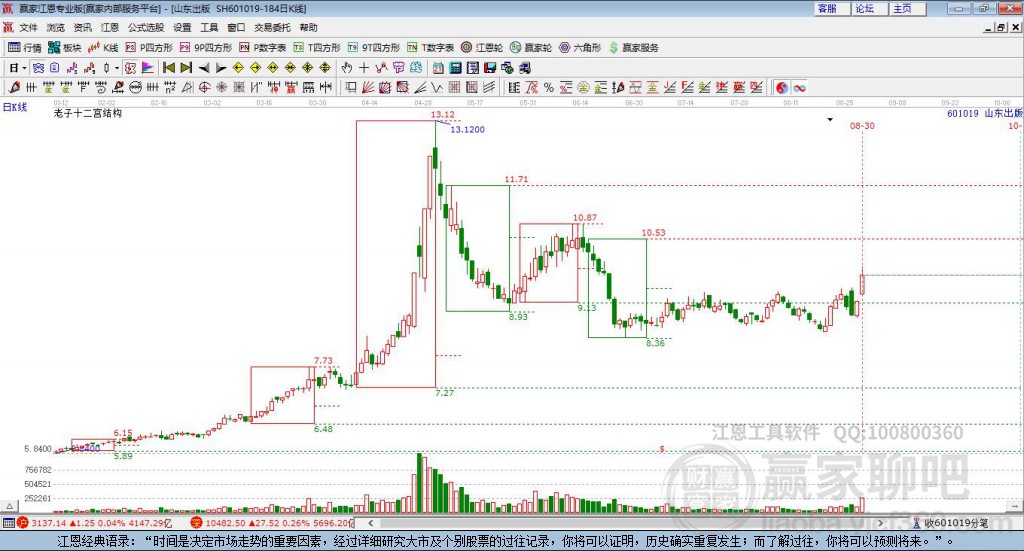
Task: Step chart left with black arrow
Action: [204, 68]
